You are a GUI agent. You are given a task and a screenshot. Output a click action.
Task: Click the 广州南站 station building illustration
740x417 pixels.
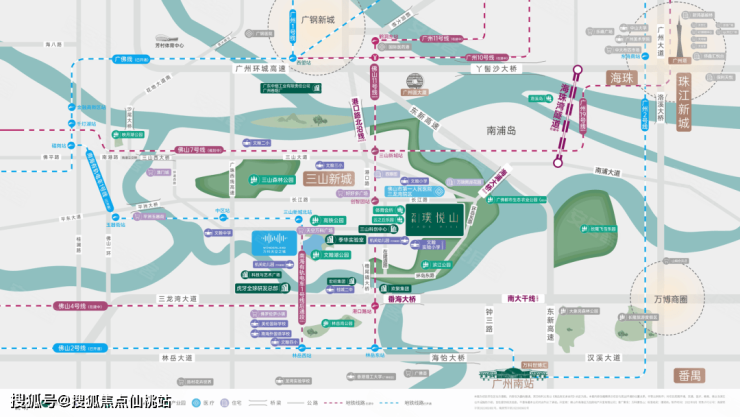pyautogui.click(x=513, y=374)
